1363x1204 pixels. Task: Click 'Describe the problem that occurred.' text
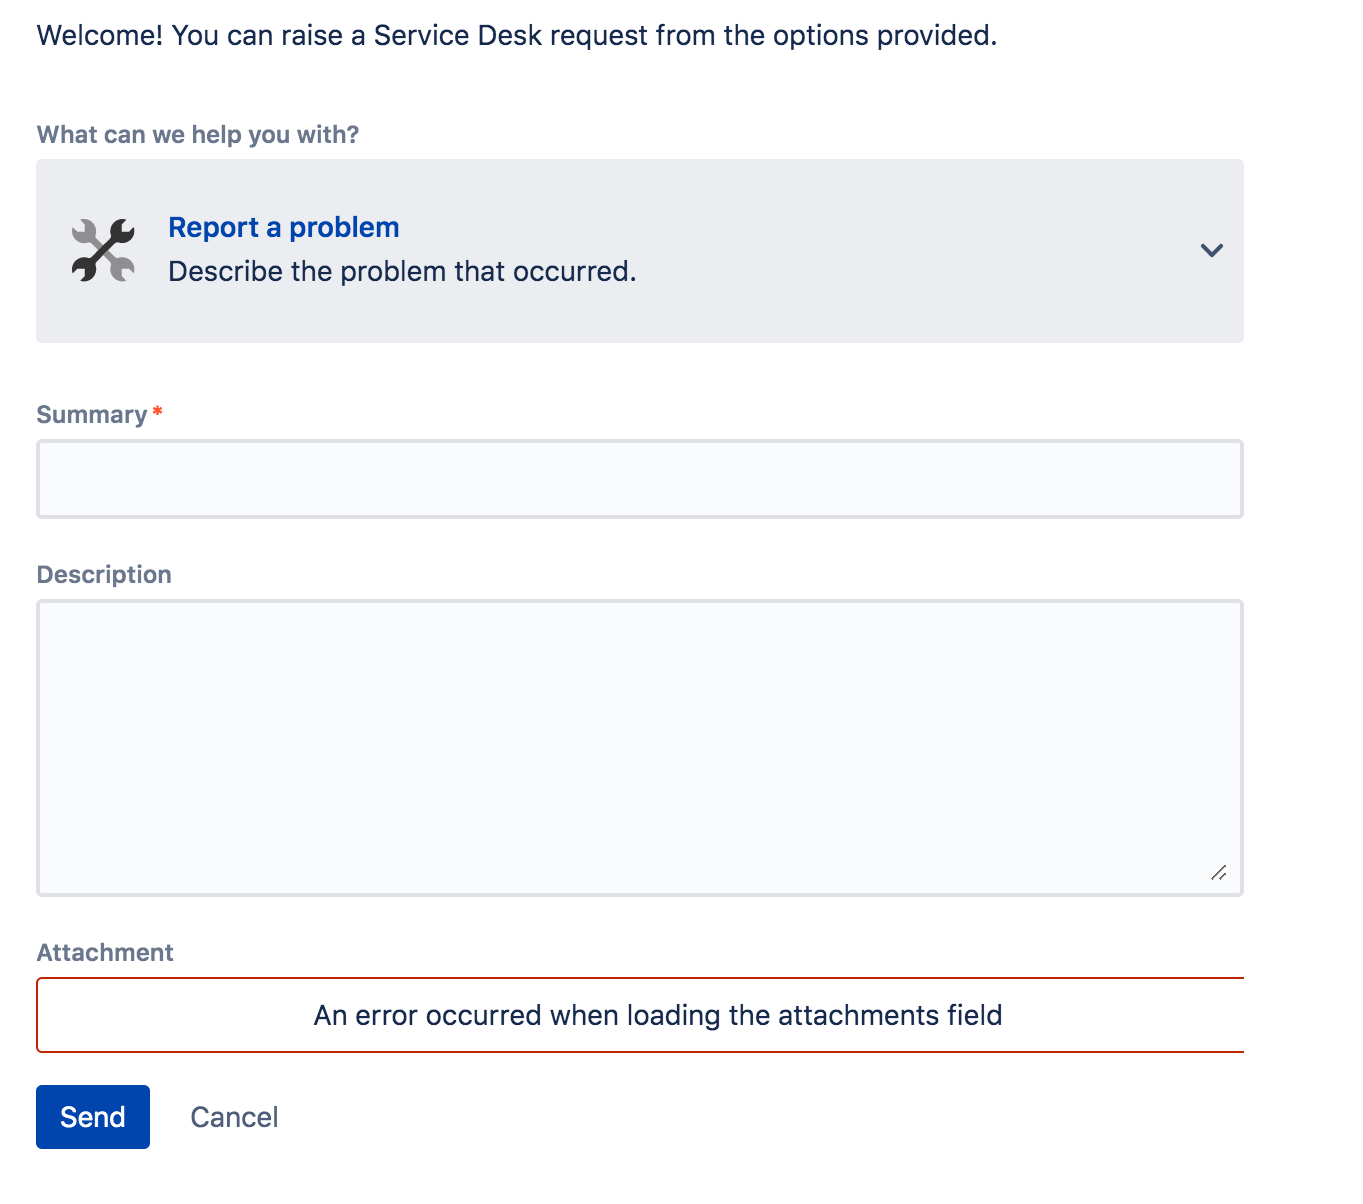coord(402,271)
